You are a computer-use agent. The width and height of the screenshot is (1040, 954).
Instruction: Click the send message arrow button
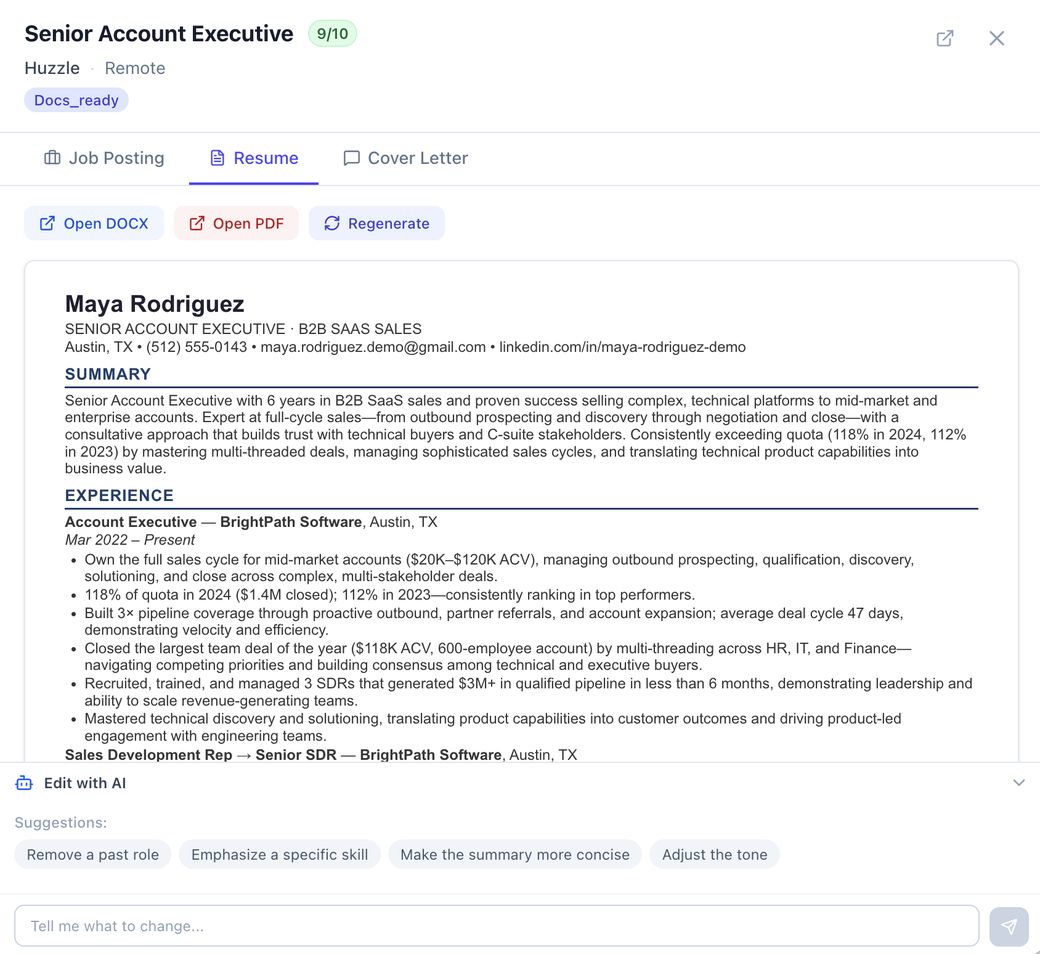[x=1009, y=926]
